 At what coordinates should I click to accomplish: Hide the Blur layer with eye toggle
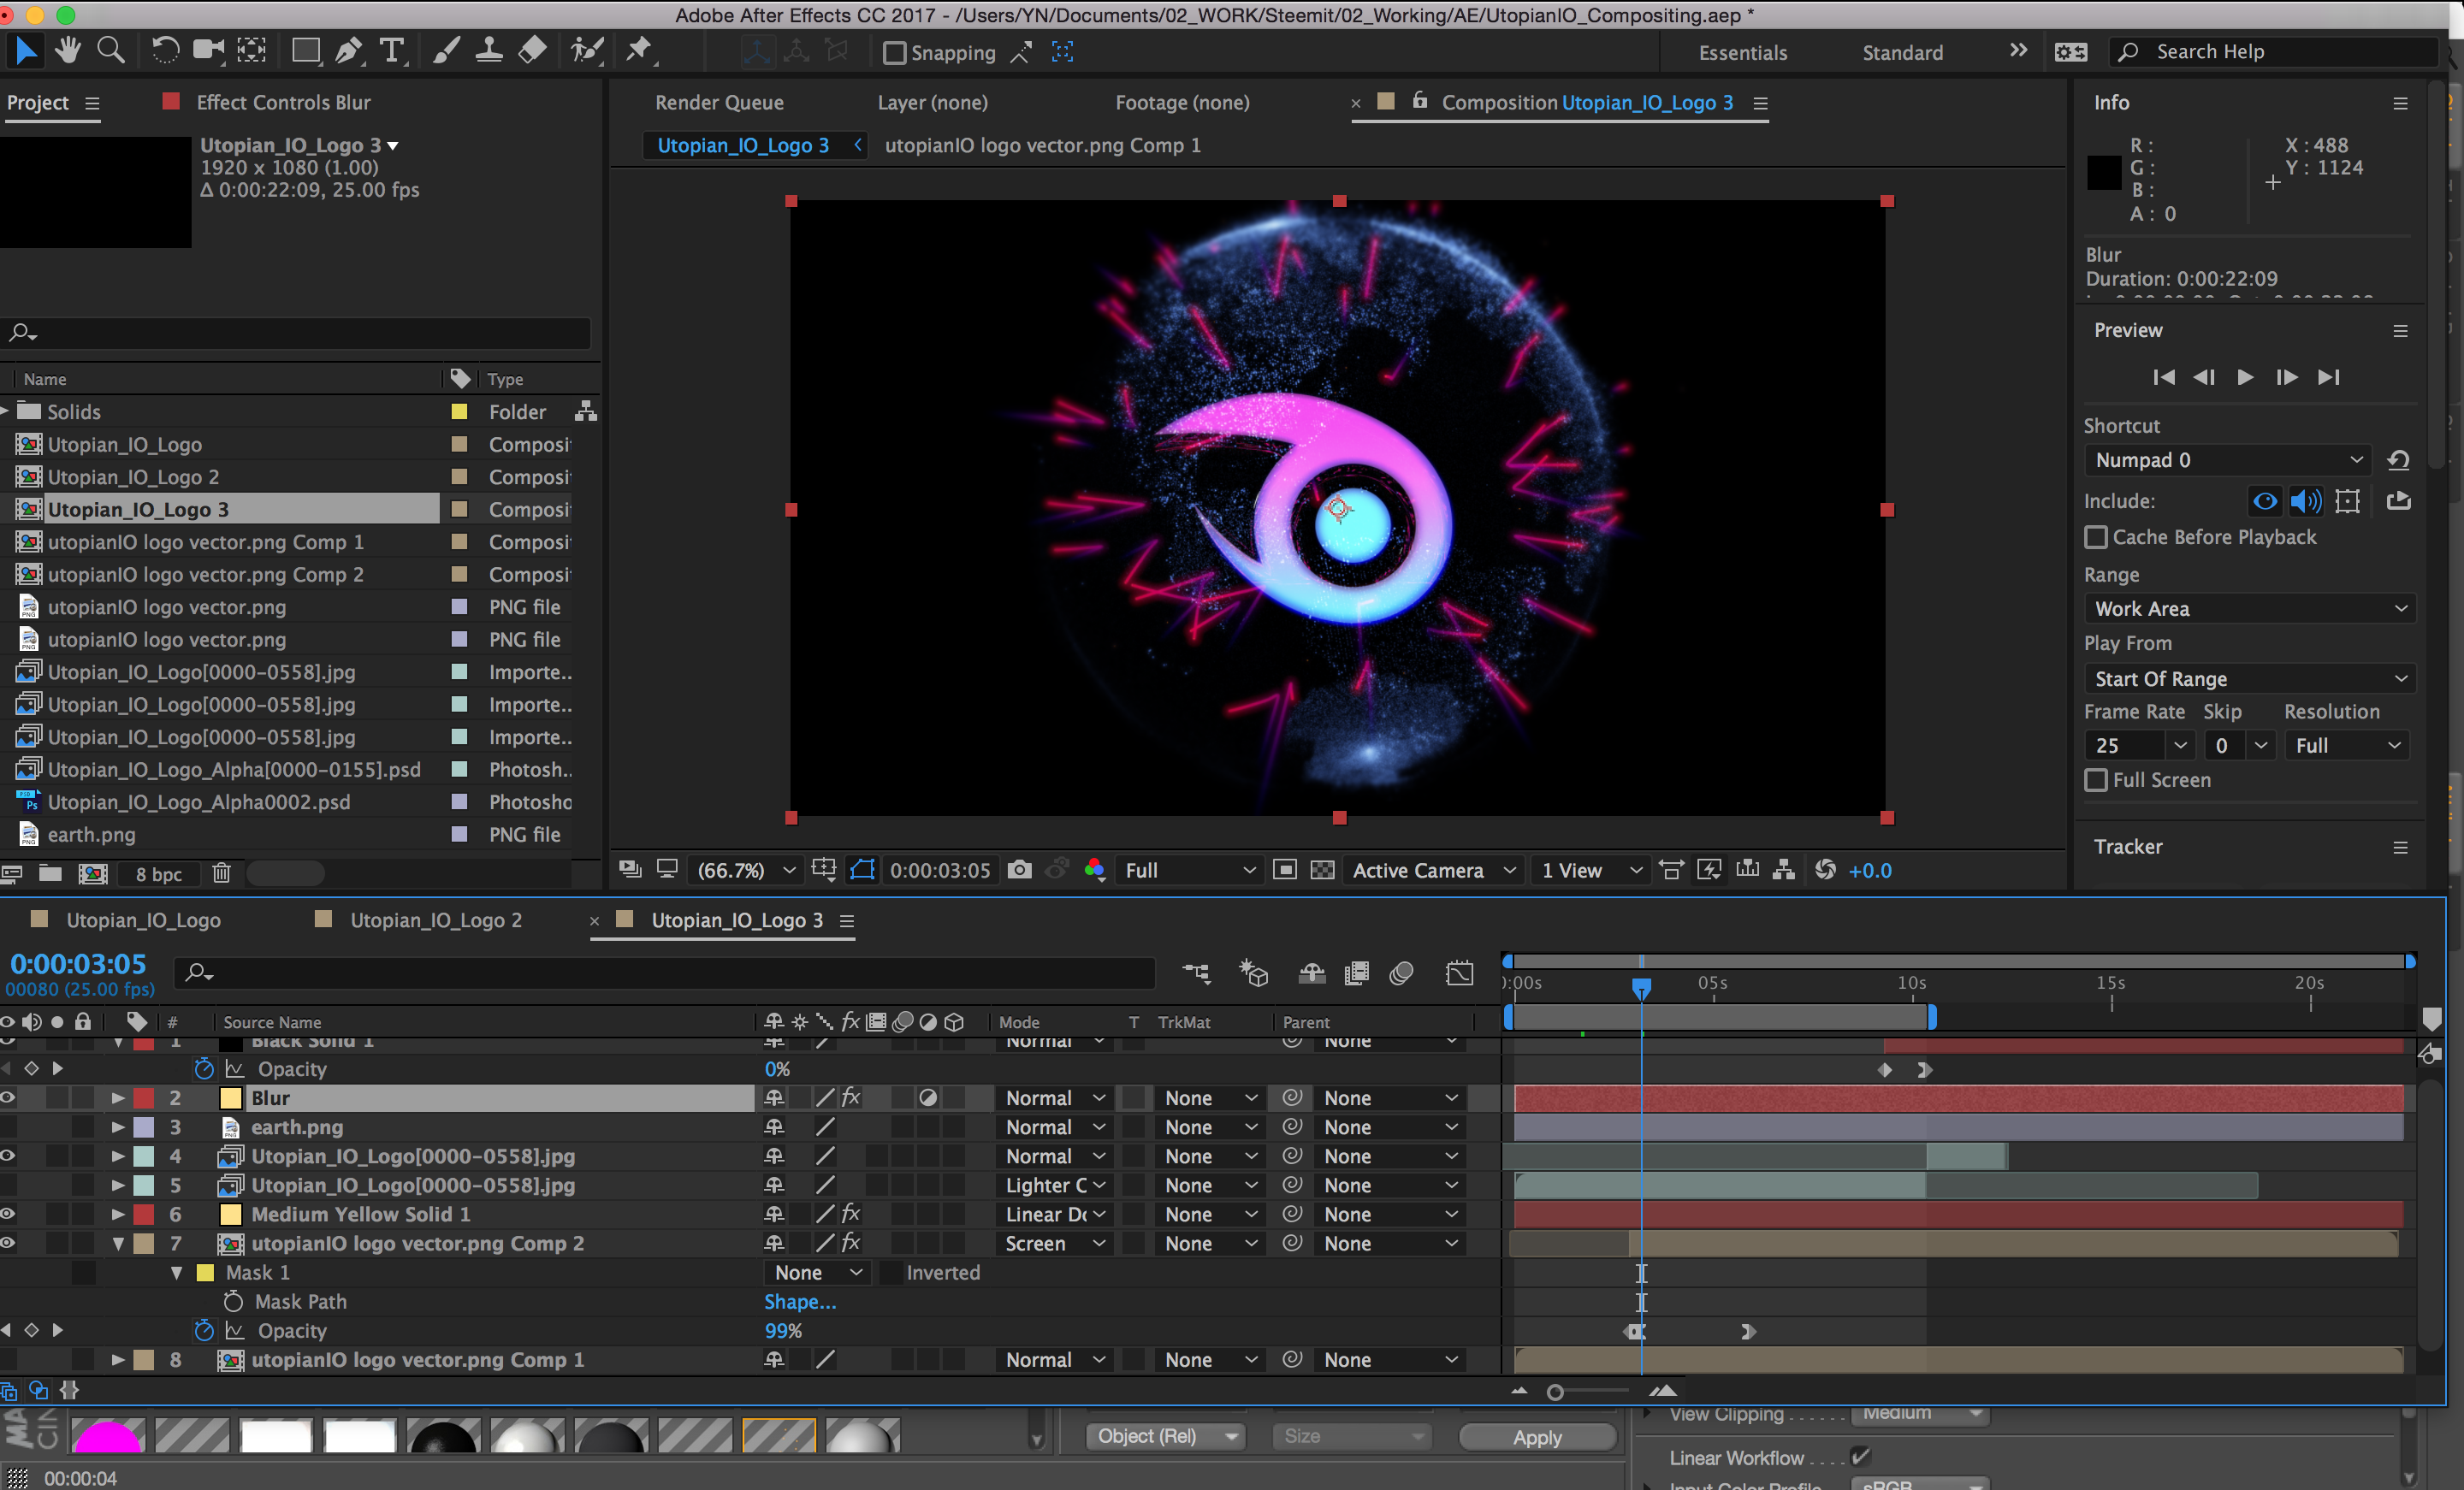(x=8, y=1098)
